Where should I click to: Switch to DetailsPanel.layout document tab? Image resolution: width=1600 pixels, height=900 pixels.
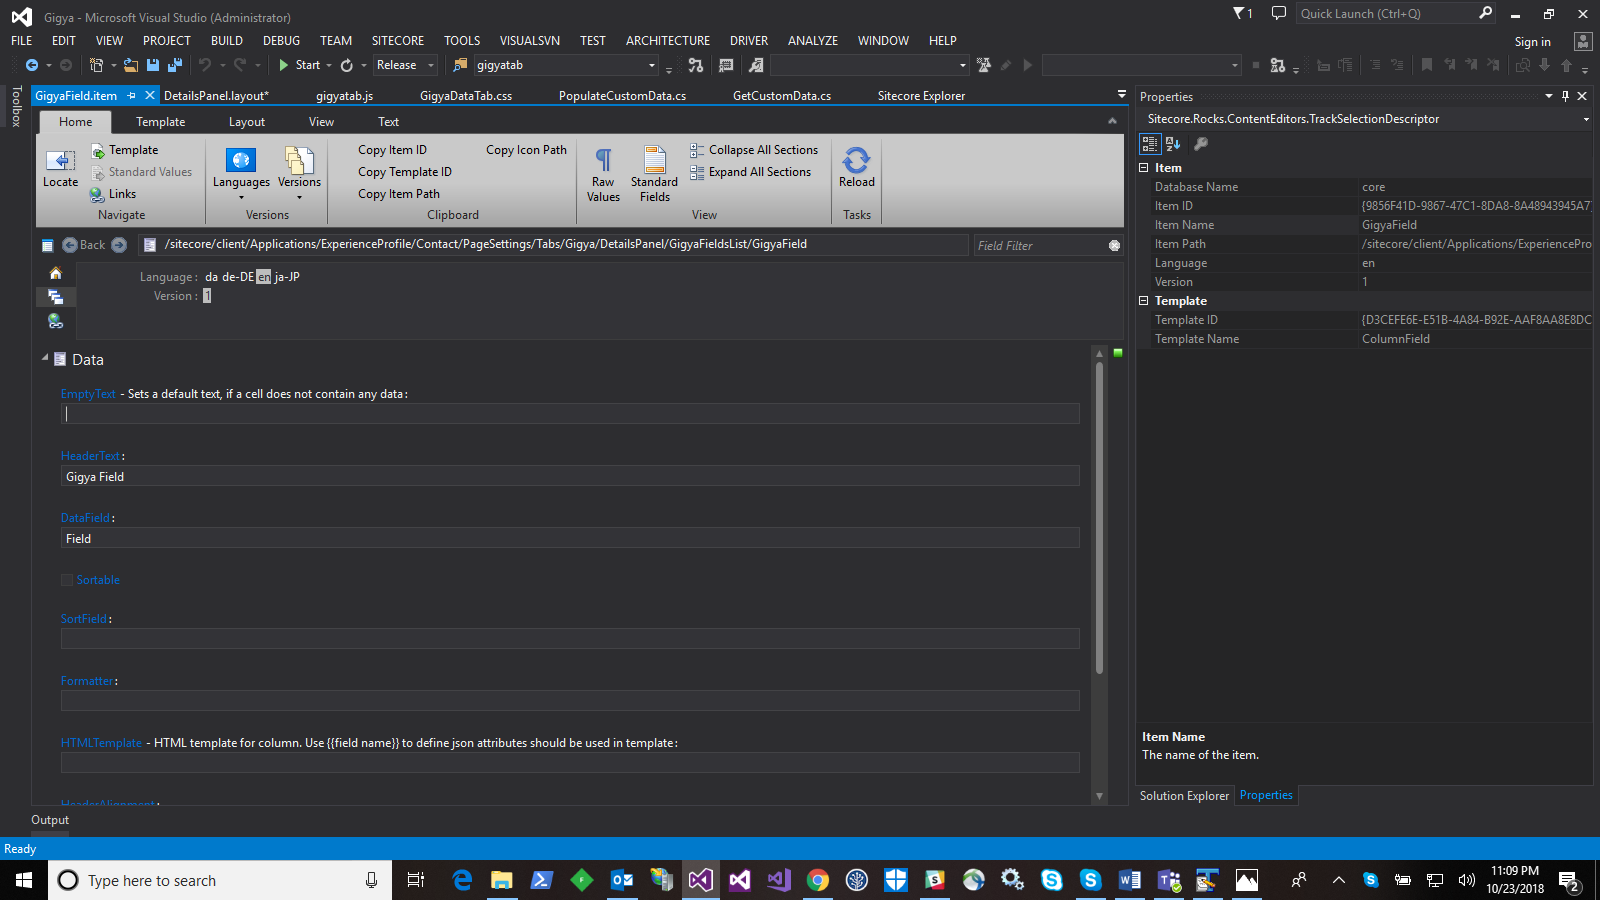216,96
